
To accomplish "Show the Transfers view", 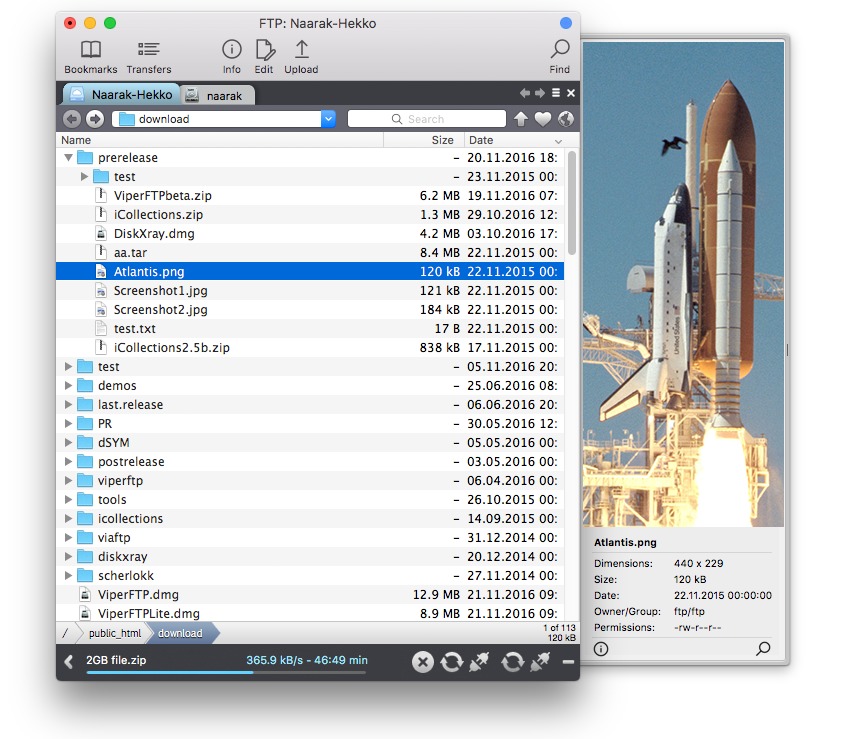I will pyautogui.click(x=148, y=54).
